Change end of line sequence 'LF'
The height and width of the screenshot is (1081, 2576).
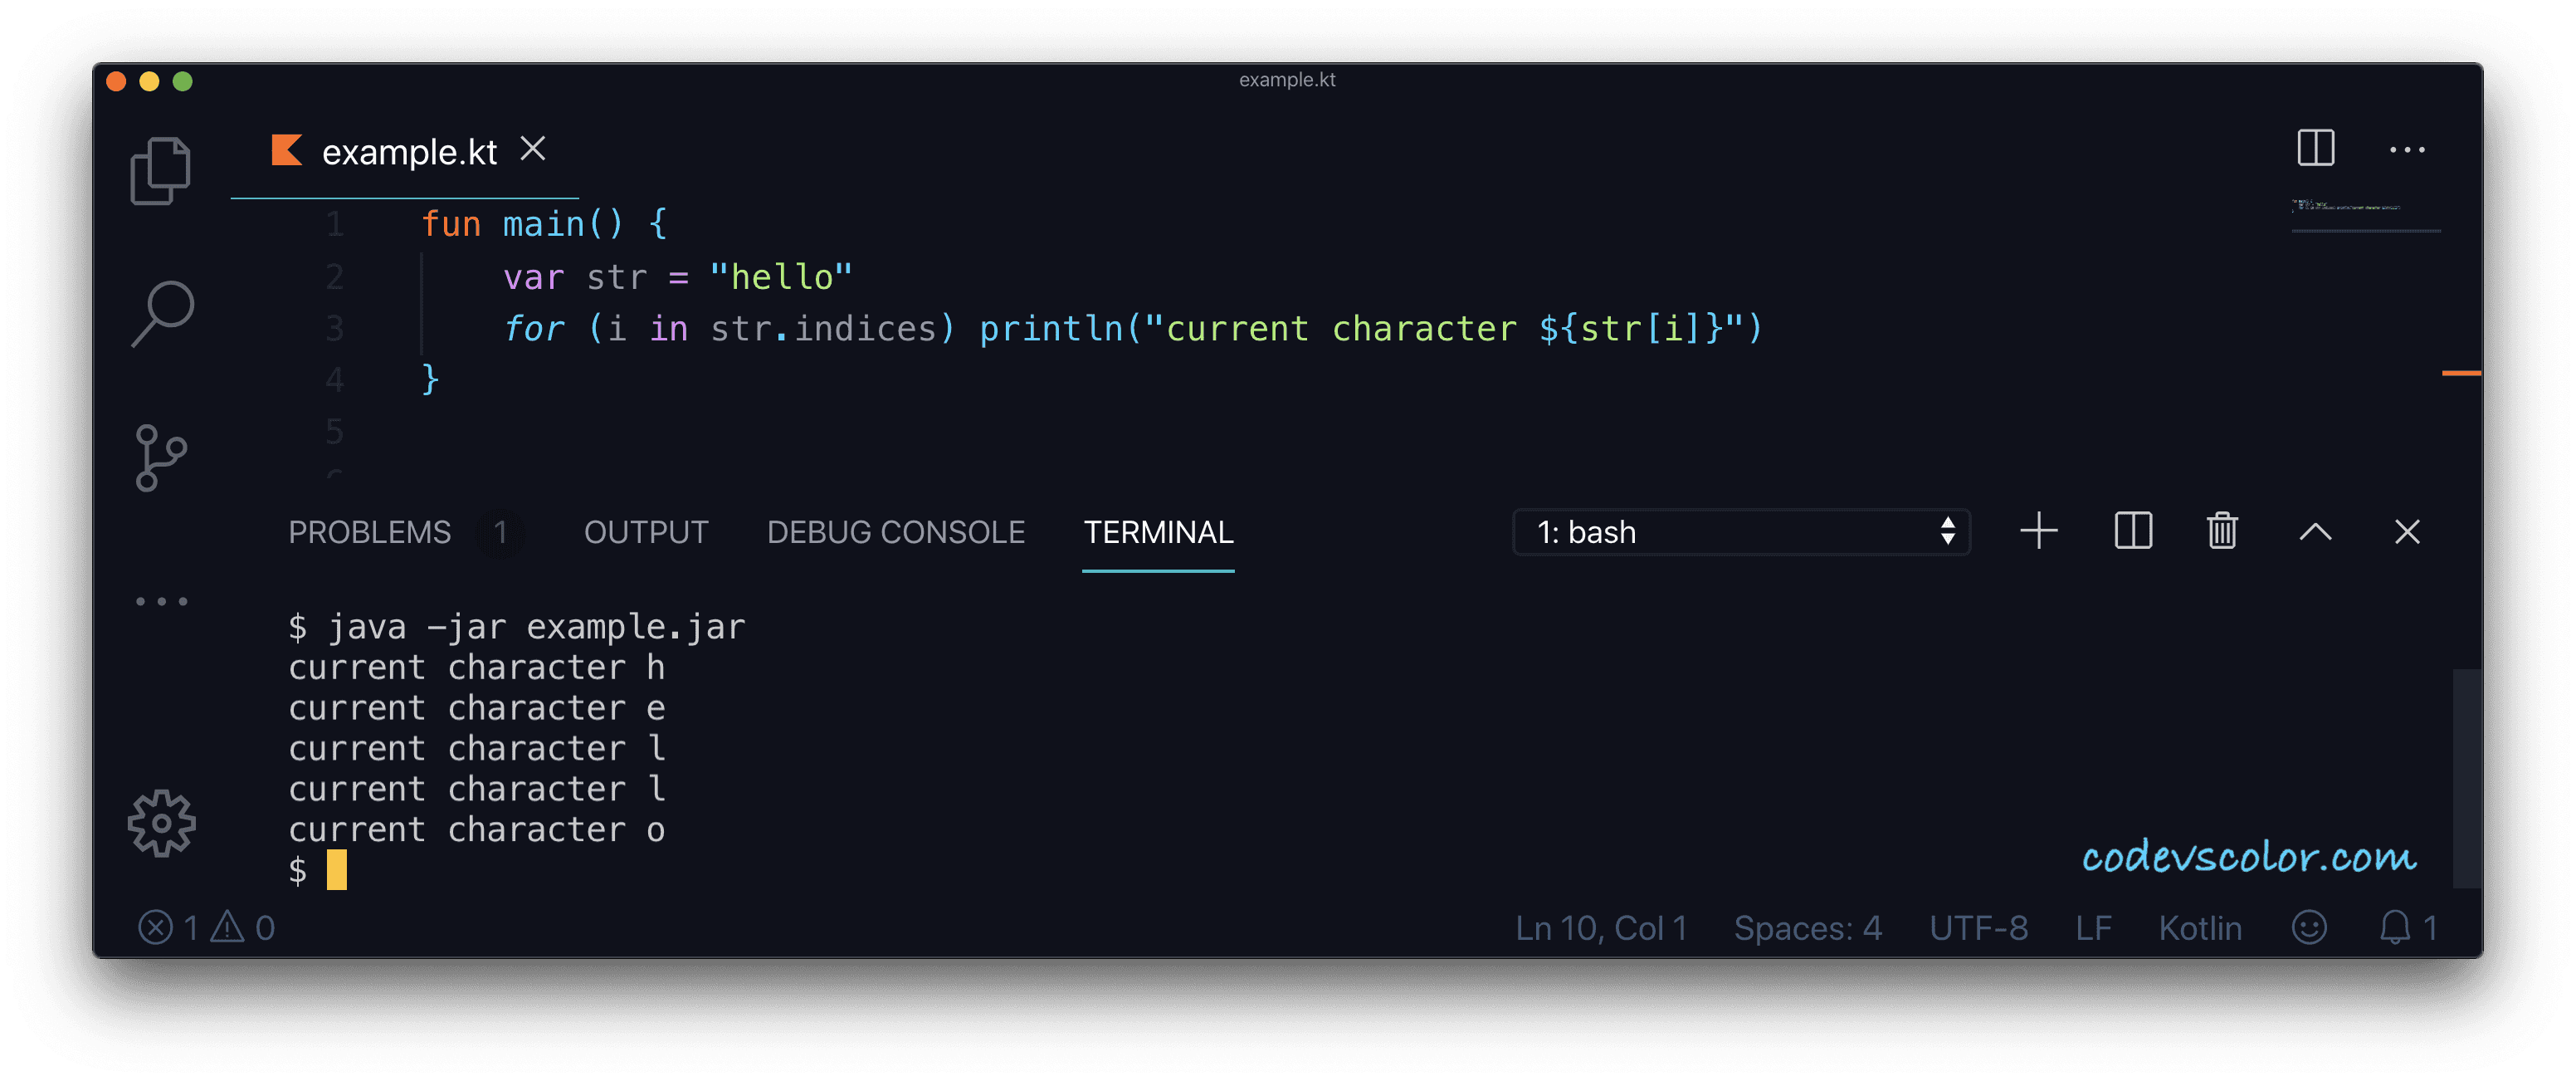point(2093,928)
